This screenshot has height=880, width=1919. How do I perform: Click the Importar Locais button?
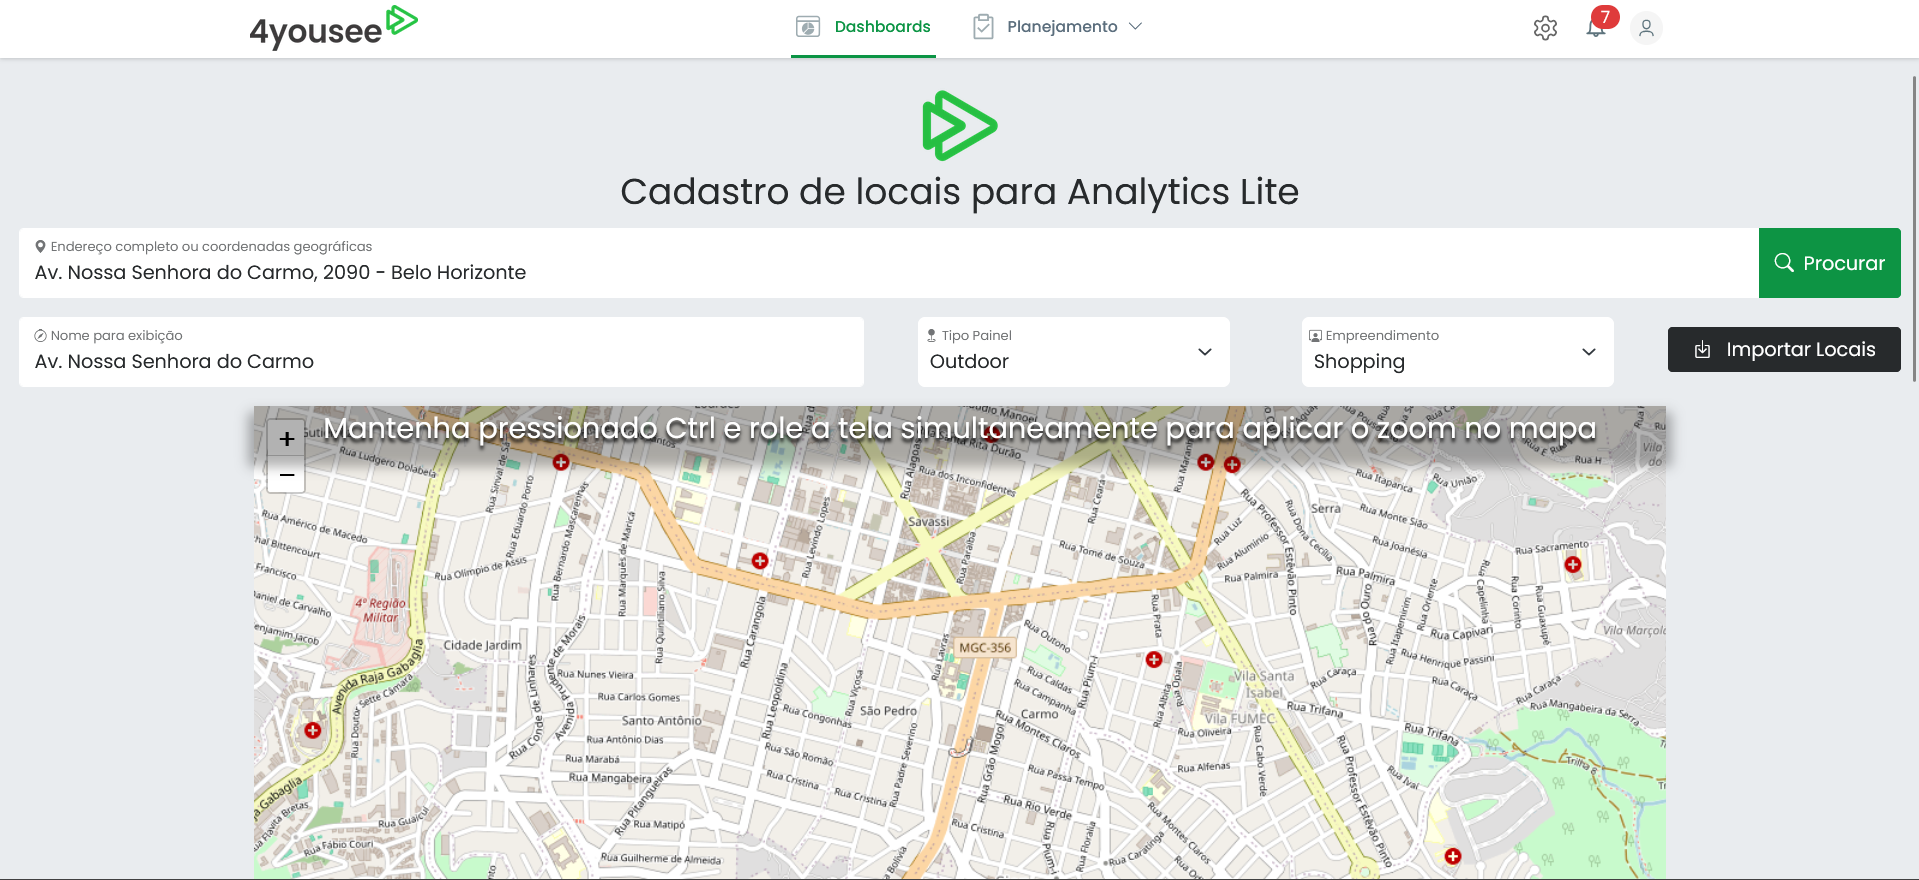click(1784, 350)
